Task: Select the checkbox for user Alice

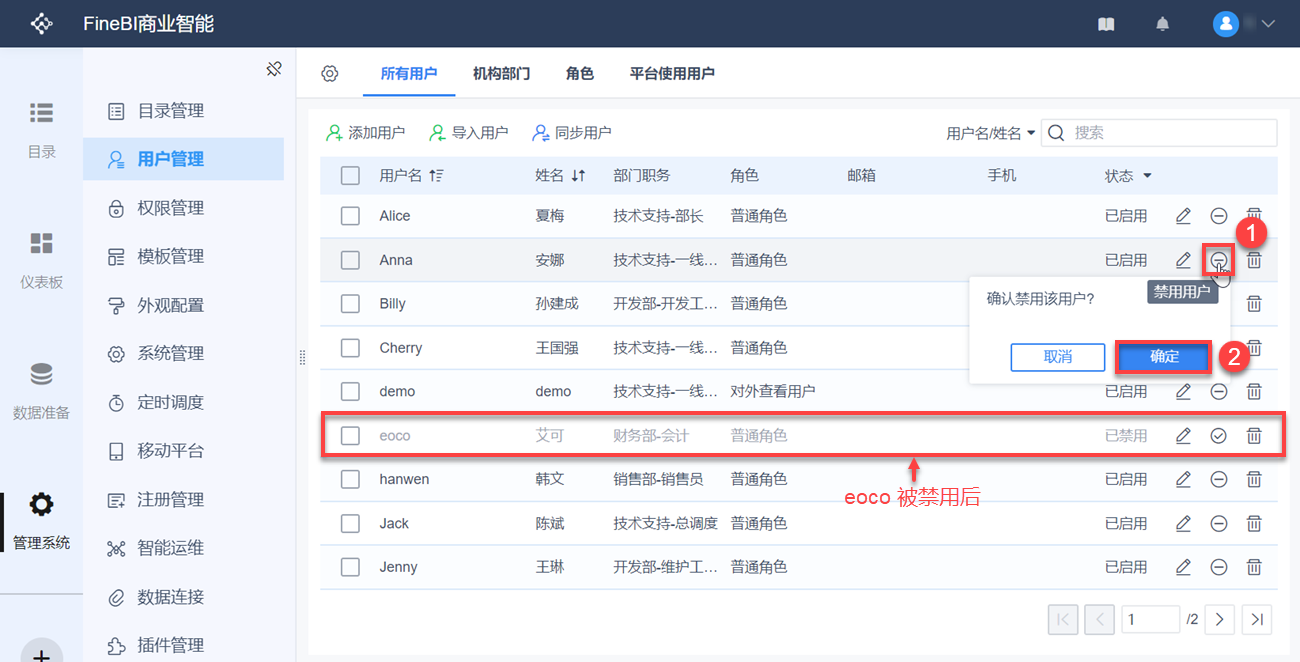Action: (x=350, y=216)
